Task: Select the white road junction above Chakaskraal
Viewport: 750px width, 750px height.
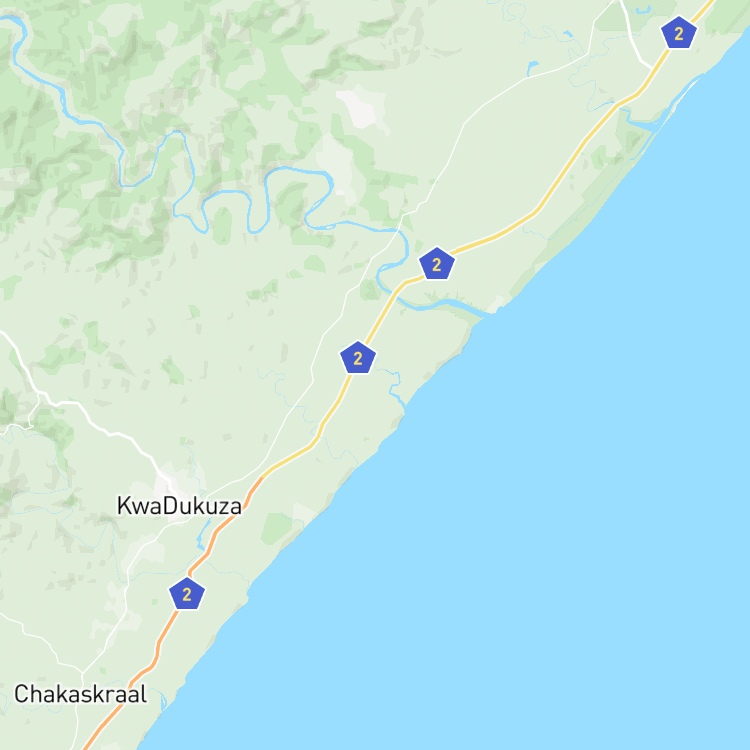Action: click(x=82, y=673)
